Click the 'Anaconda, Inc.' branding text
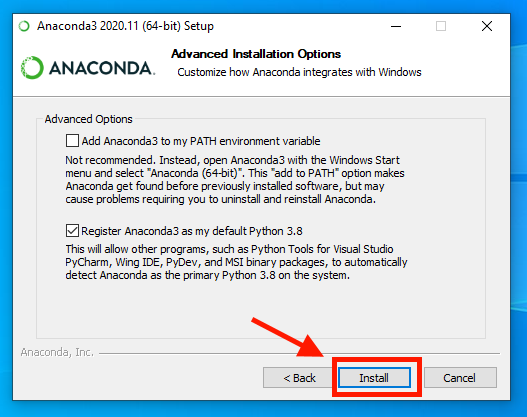 pos(57,352)
